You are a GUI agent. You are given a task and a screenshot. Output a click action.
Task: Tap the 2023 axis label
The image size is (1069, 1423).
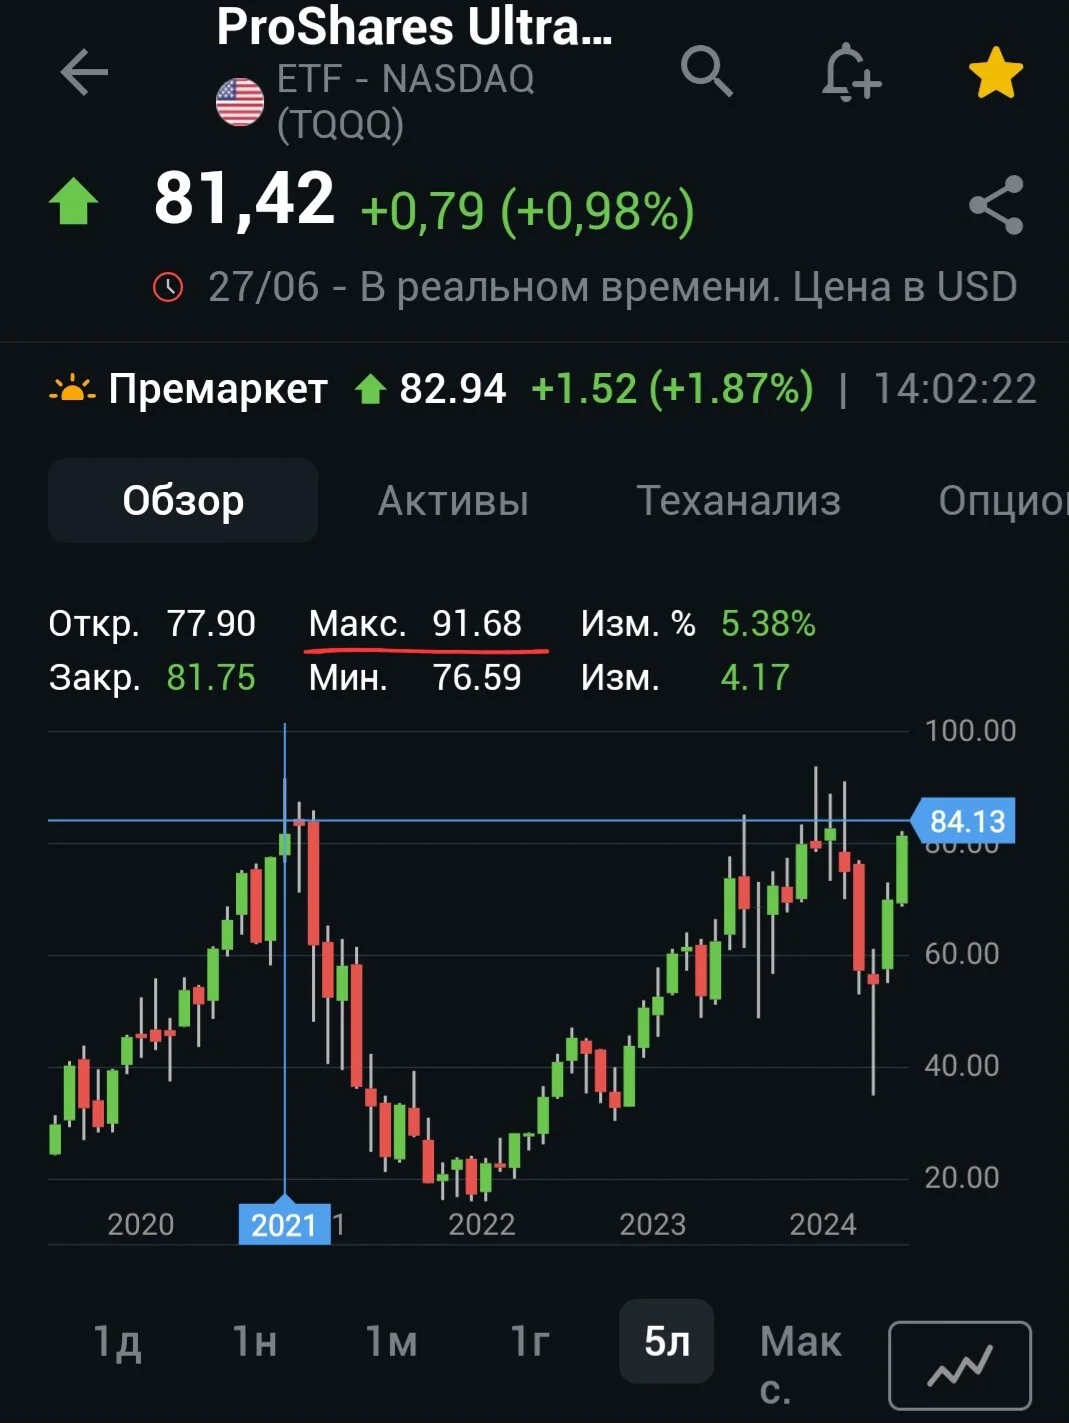tap(652, 1224)
